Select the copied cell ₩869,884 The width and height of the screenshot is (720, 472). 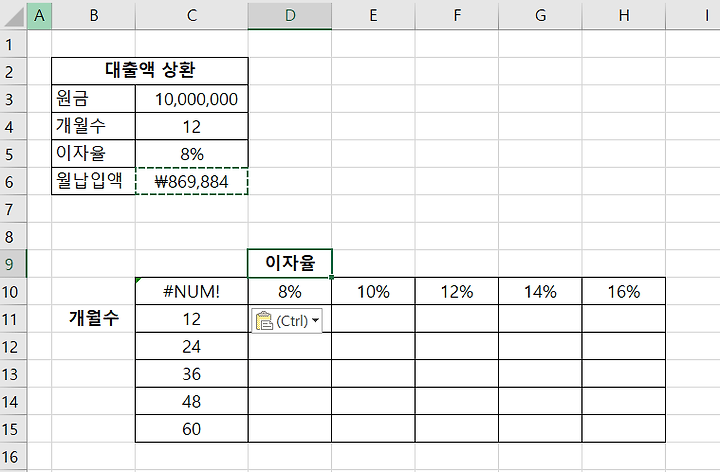tap(191, 181)
